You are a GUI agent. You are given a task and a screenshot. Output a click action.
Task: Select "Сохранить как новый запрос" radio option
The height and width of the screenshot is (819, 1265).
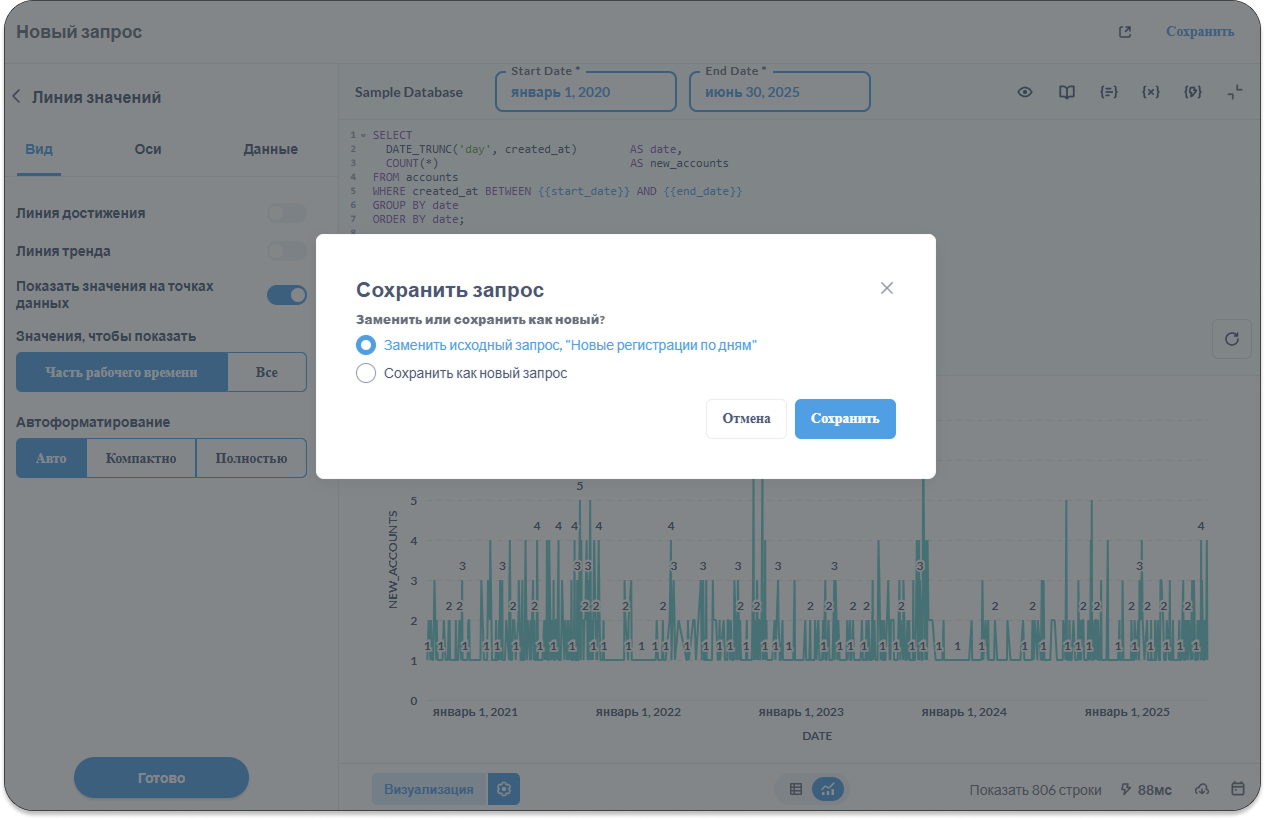coord(366,373)
